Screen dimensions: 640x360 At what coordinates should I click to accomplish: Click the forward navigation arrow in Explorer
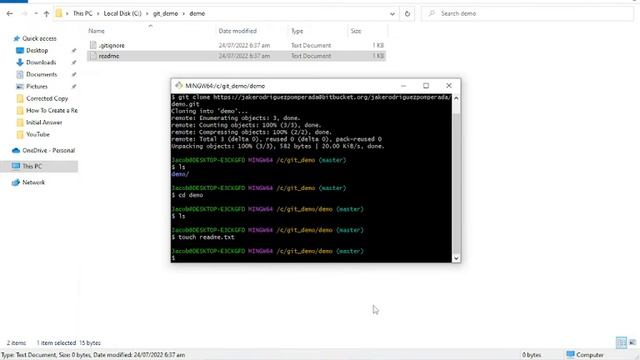24,13
